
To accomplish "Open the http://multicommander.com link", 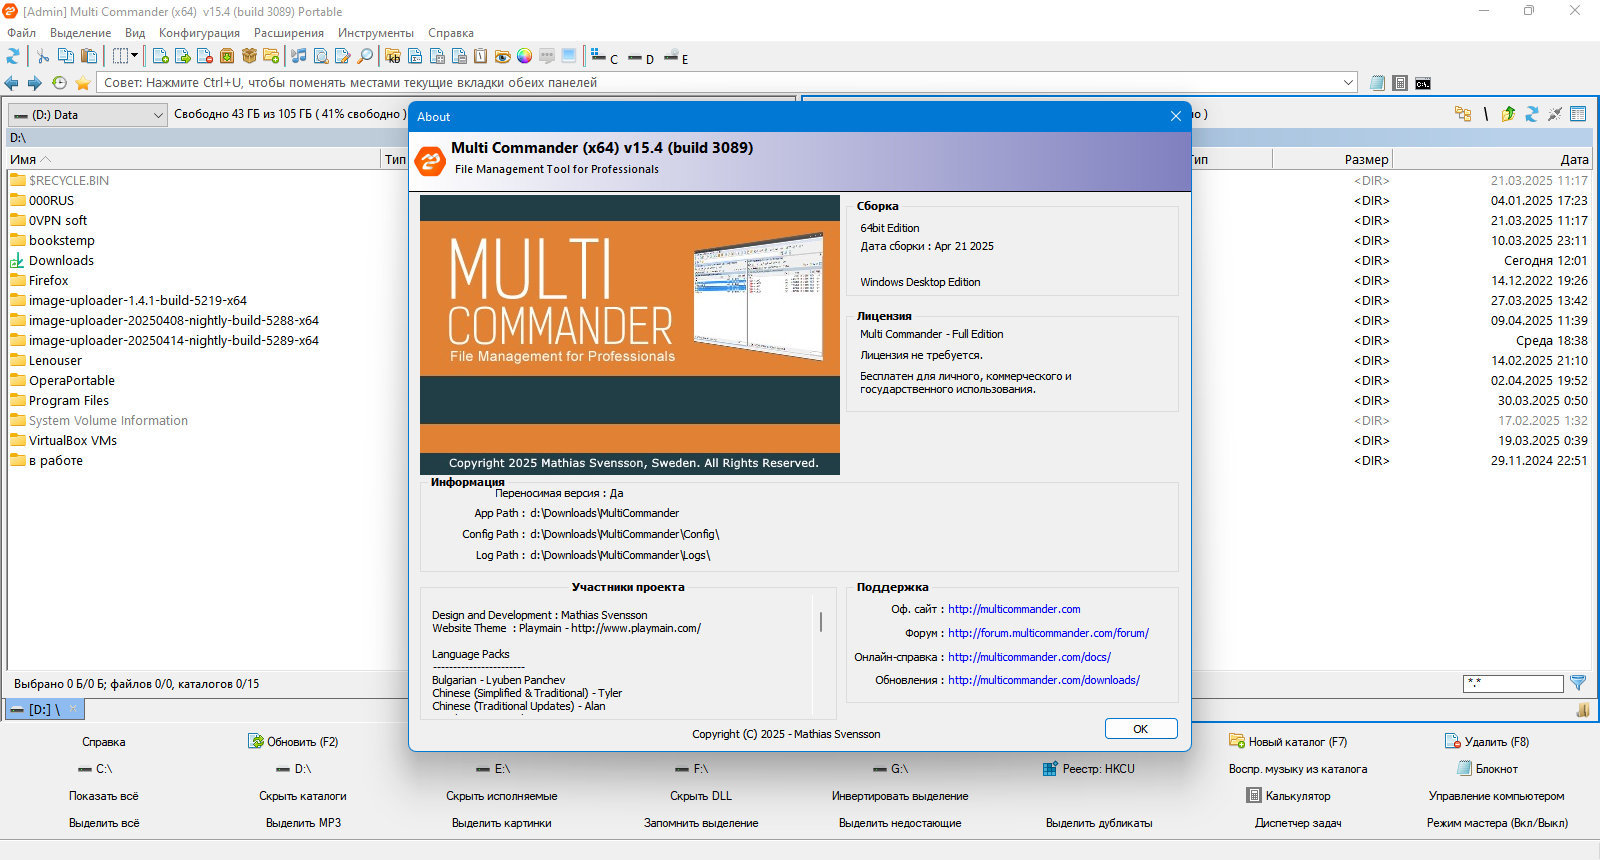I will point(1014,609).
